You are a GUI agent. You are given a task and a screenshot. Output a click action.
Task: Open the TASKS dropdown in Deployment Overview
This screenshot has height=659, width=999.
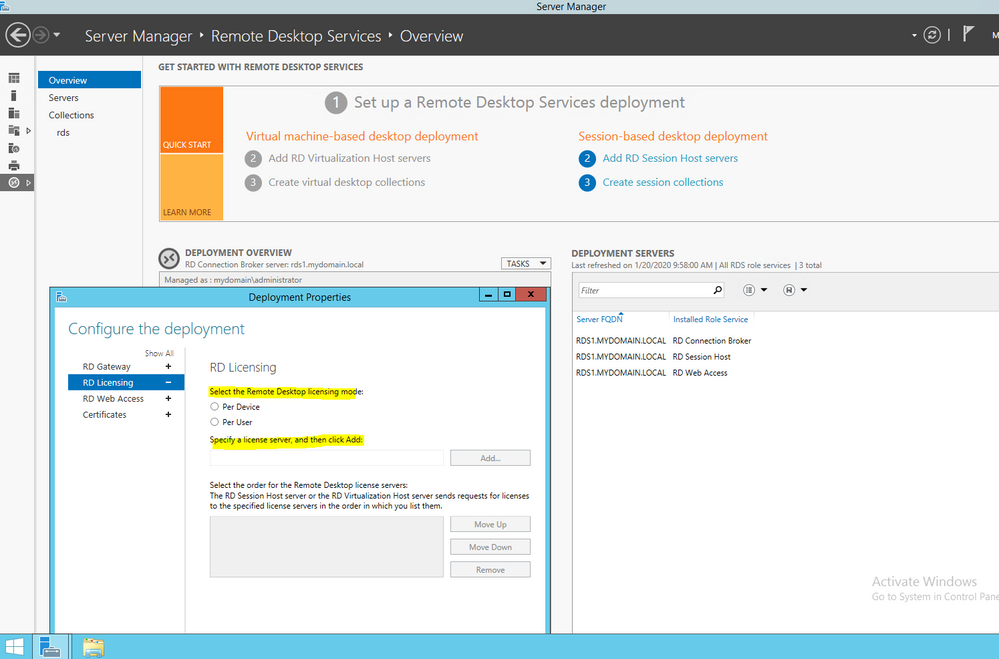526,263
